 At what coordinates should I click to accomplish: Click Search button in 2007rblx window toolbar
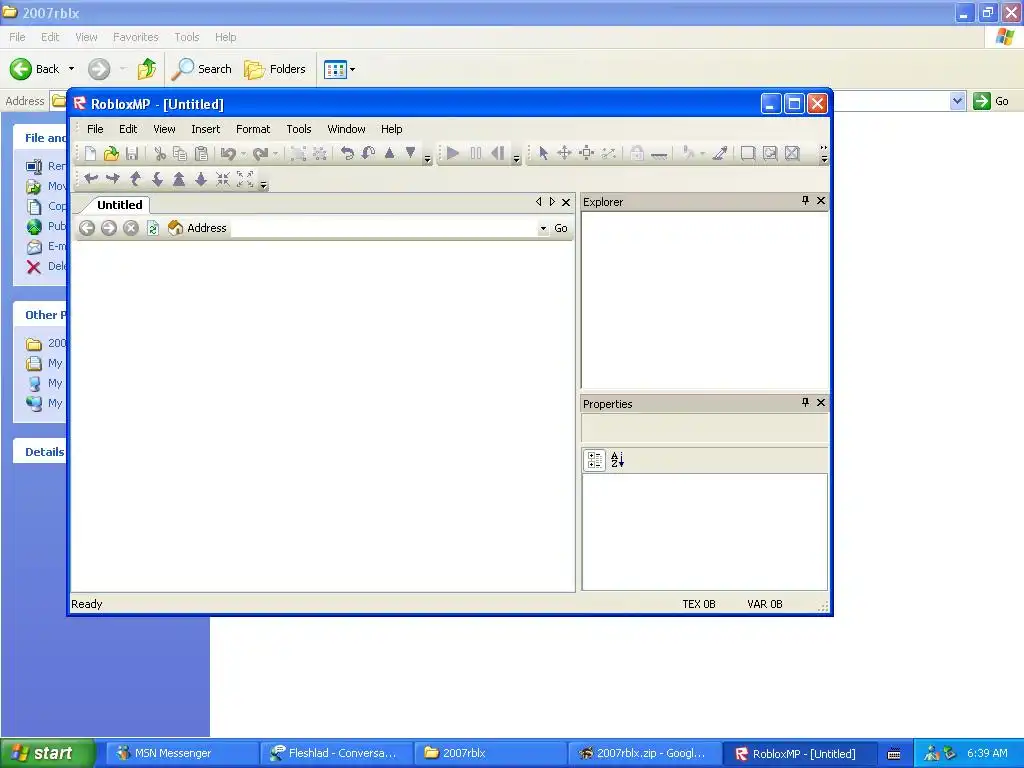(202, 69)
